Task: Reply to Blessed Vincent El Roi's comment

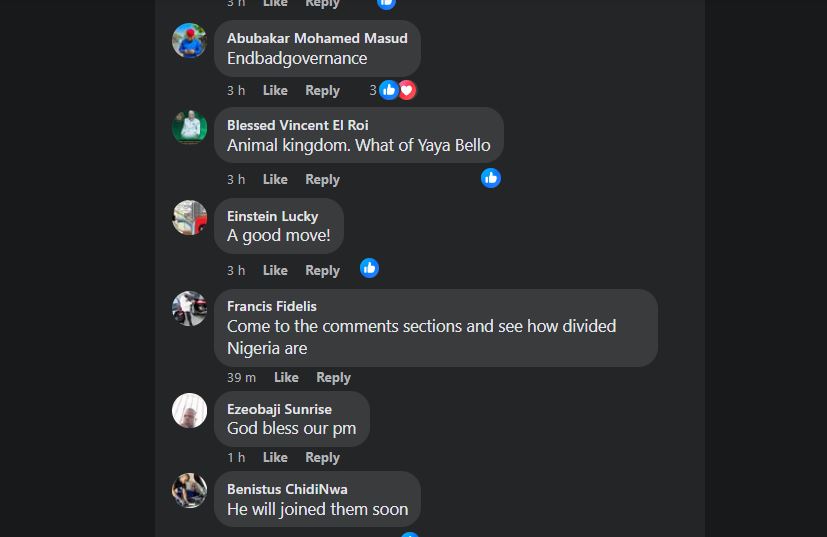Action: [x=322, y=179]
